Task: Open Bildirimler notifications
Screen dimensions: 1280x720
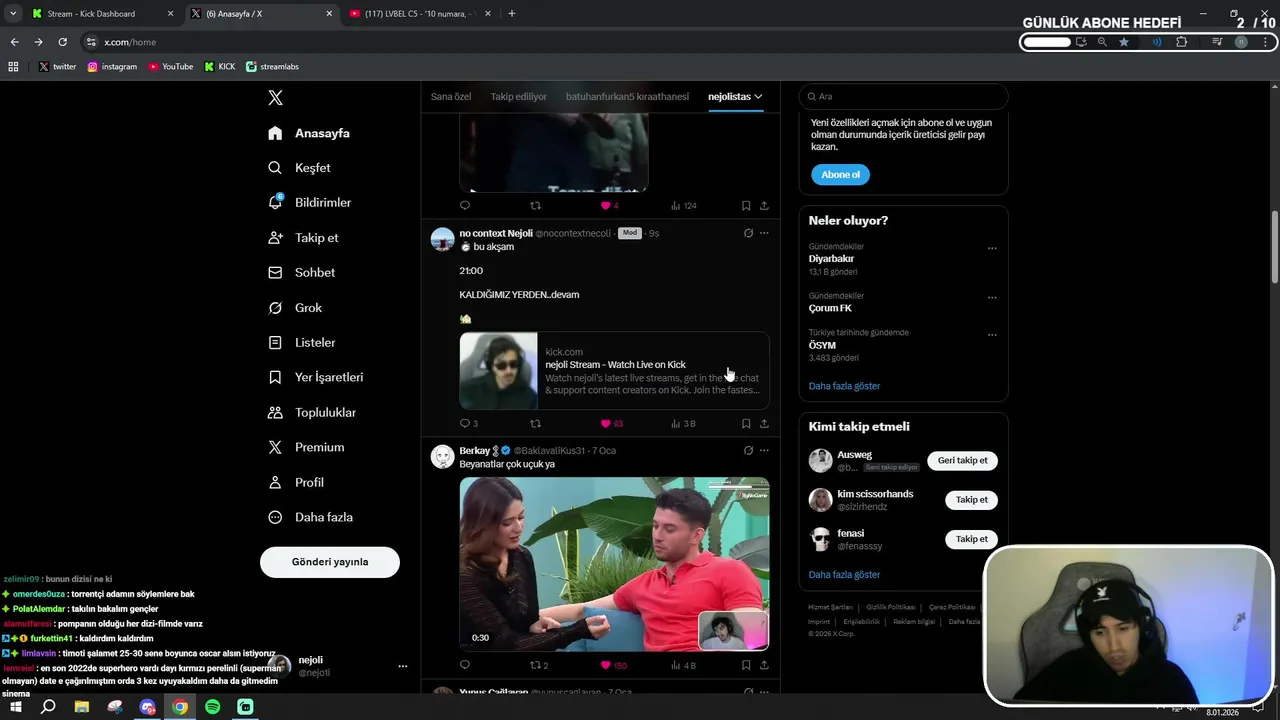Action: coord(310,202)
